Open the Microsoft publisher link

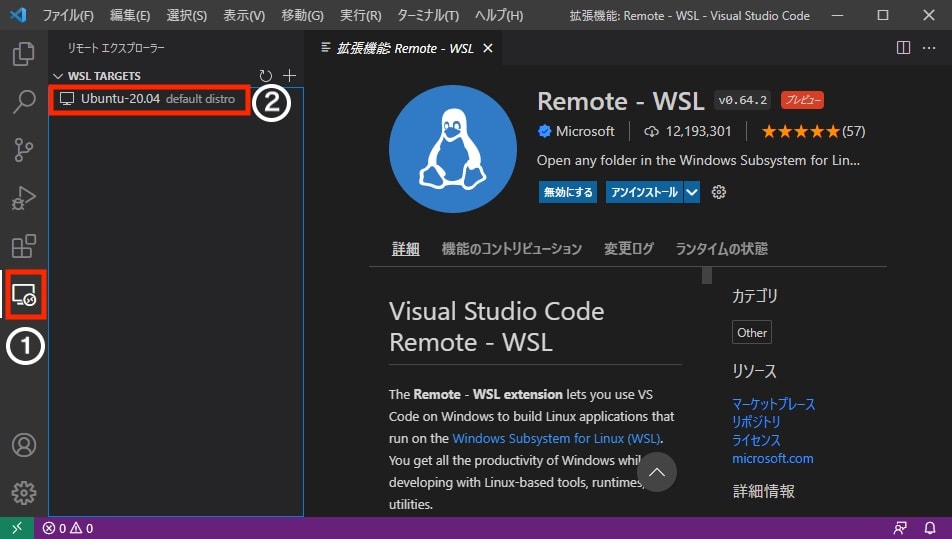point(585,131)
